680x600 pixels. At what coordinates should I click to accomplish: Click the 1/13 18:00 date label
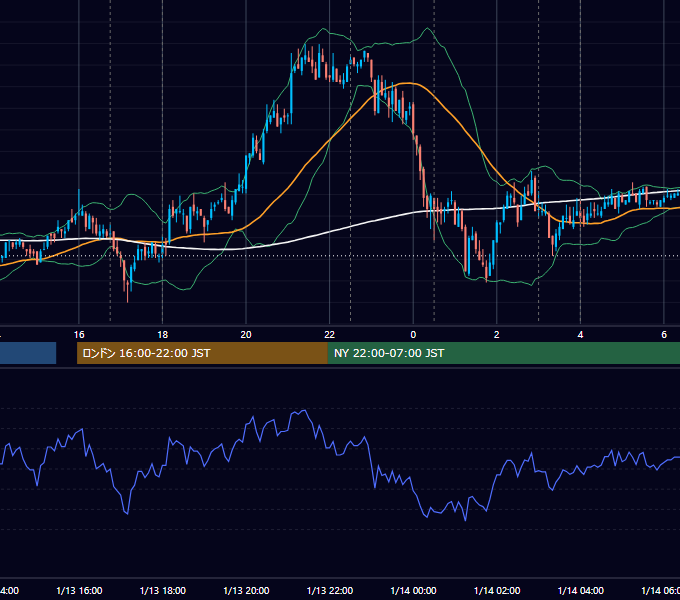pos(163,590)
